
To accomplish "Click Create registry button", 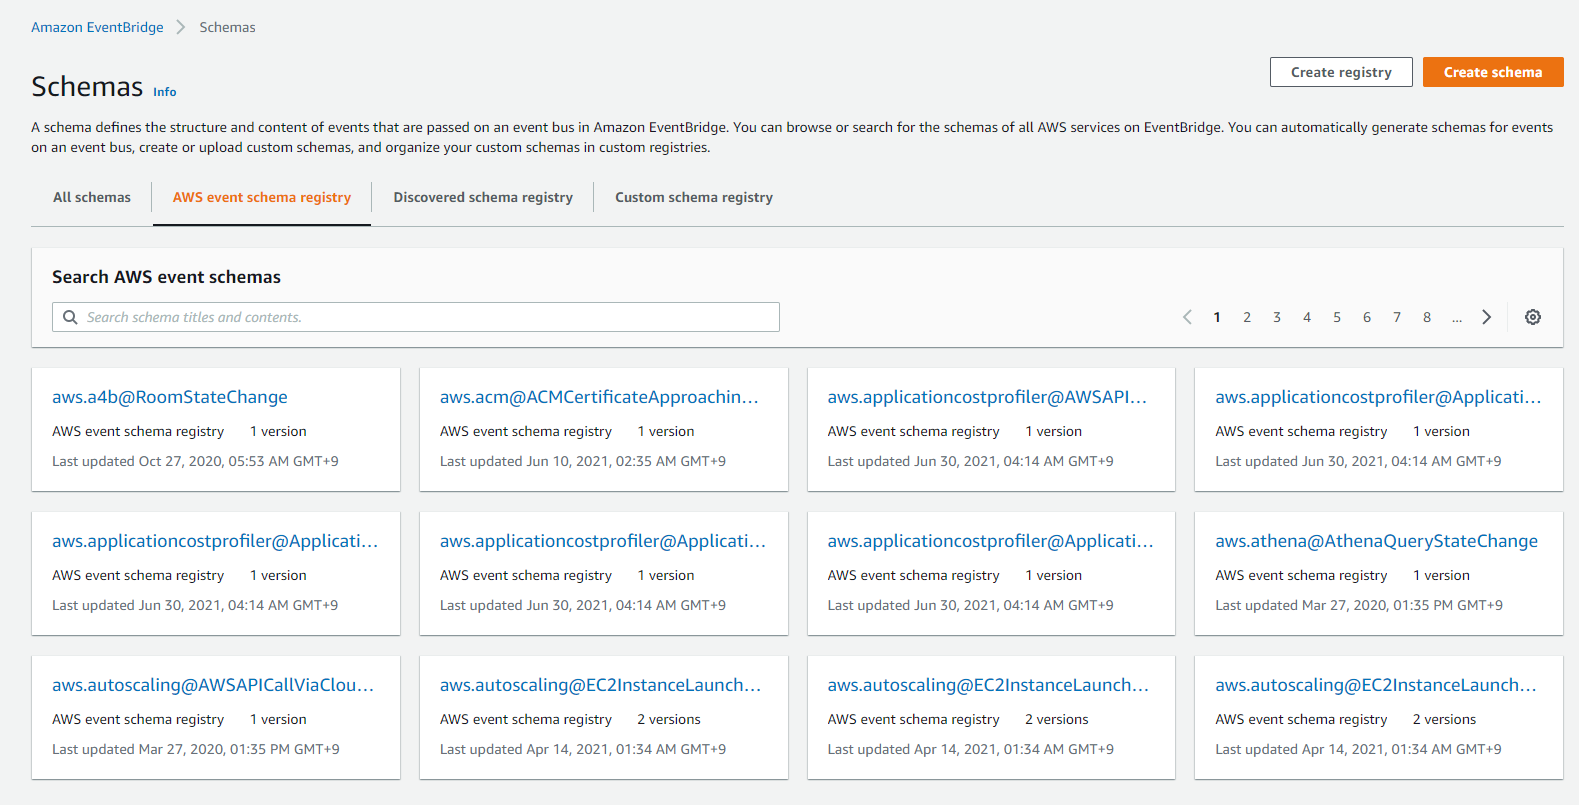I will click(1341, 72).
